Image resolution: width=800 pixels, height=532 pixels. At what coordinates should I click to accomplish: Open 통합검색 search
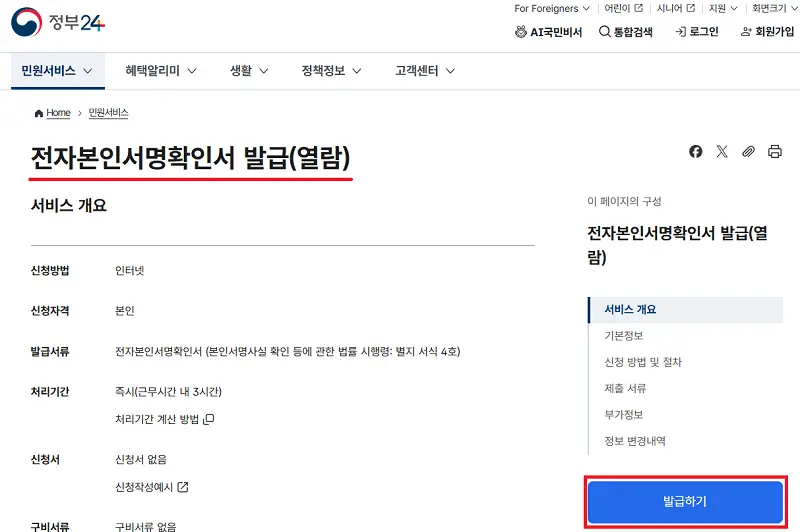click(x=626, y=32)
